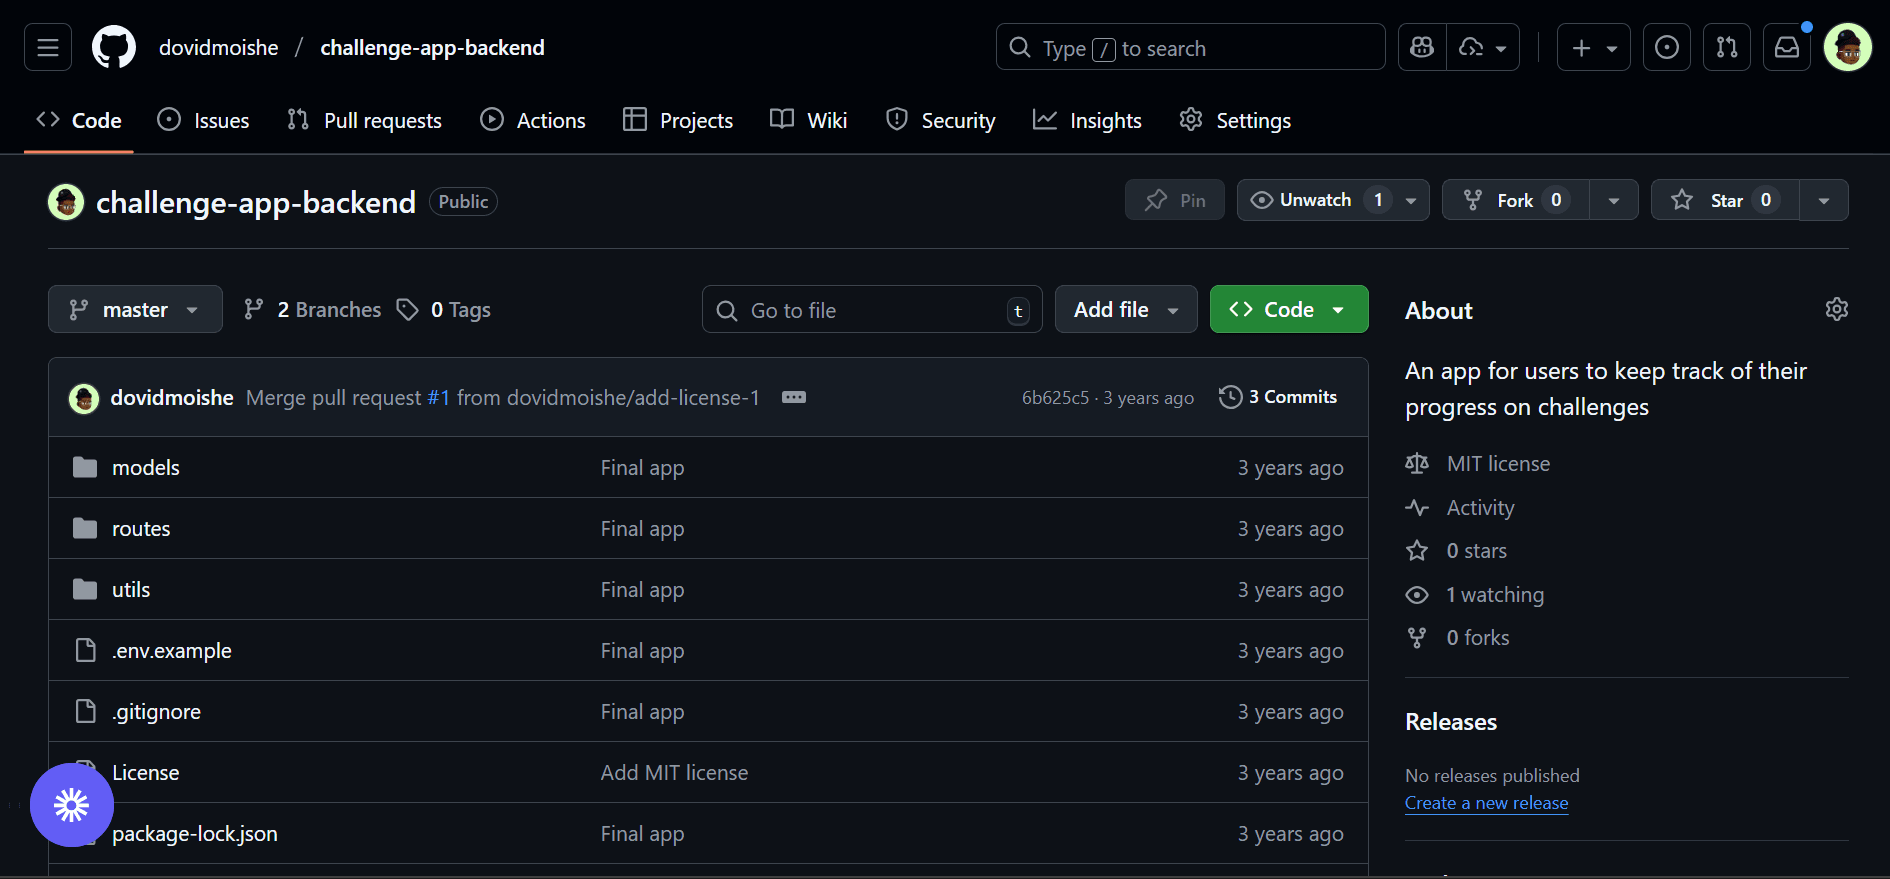Image resolution: width=1890 pixels, height=879 pixels.
Task: Open the notifications inbox icon
Action: coord(1786,47)
